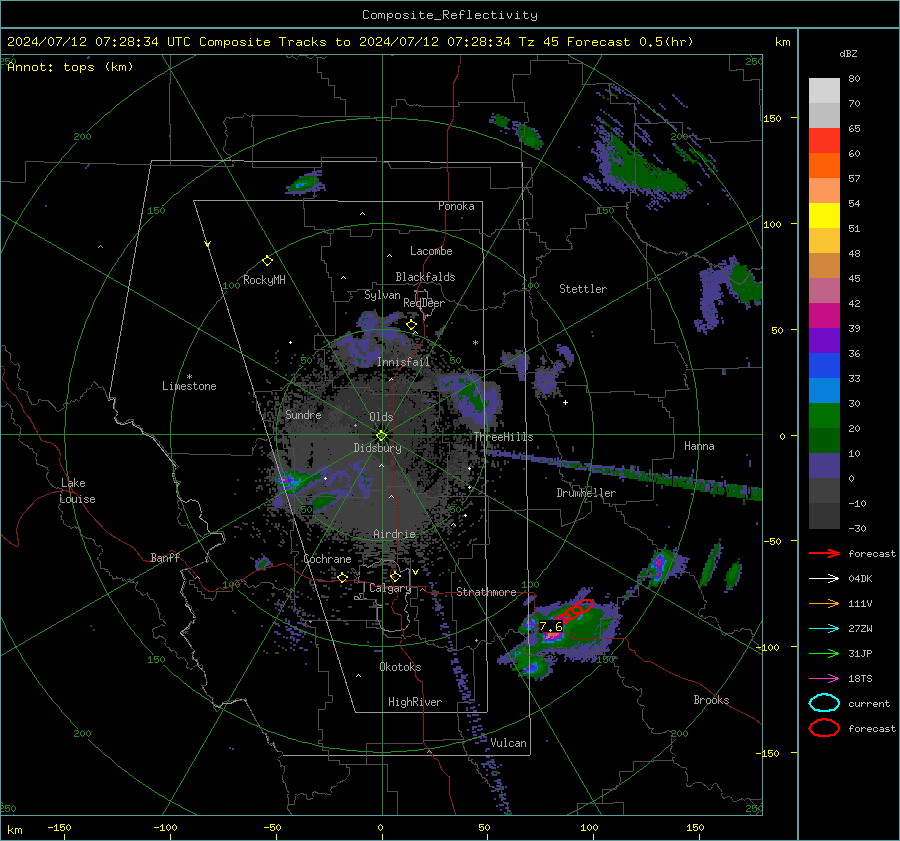Click the Vulcan city label

coord(508,743)
